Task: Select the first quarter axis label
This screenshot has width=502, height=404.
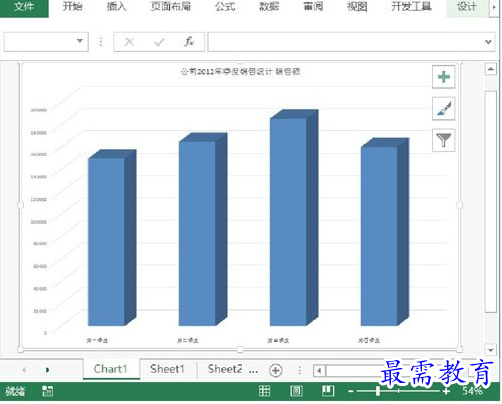Action: (x=97, y=340)
